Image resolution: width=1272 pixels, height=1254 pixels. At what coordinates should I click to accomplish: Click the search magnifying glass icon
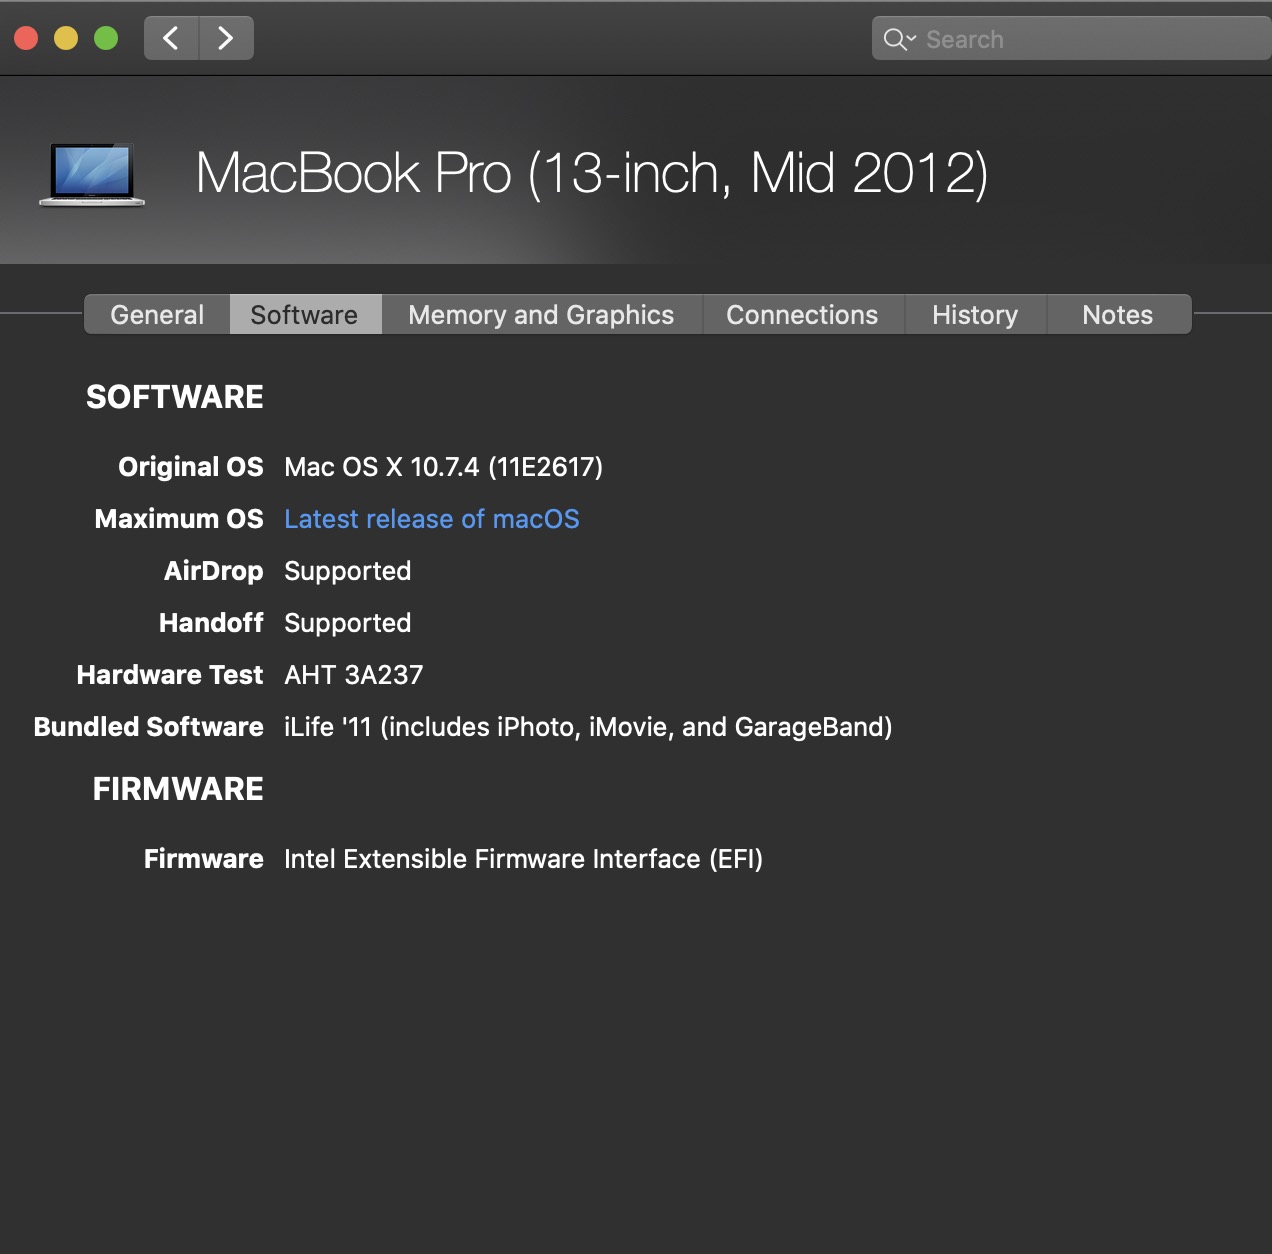[x=894, y=39]
